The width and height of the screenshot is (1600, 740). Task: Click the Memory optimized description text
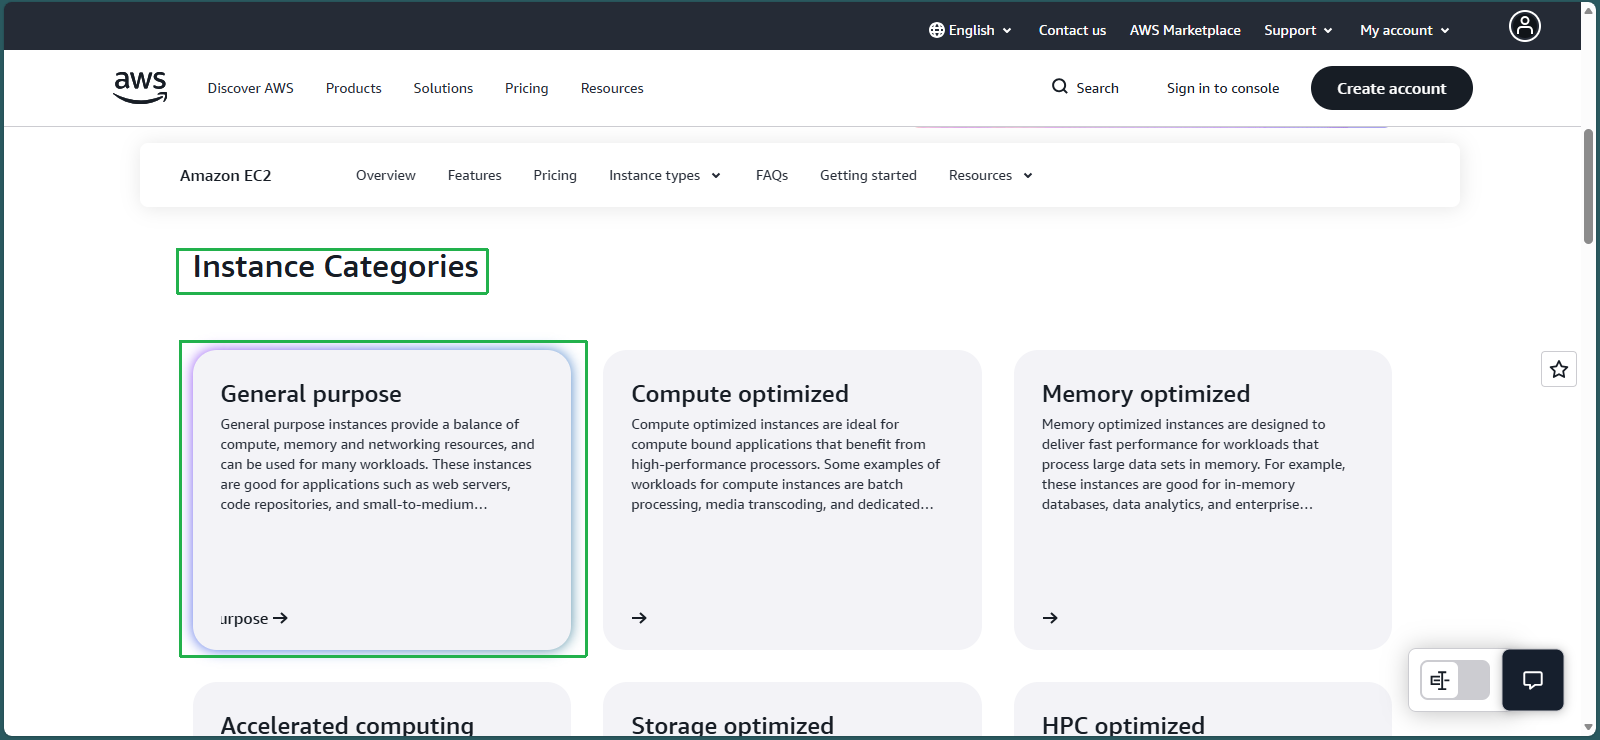click(x=1194, y=464)
